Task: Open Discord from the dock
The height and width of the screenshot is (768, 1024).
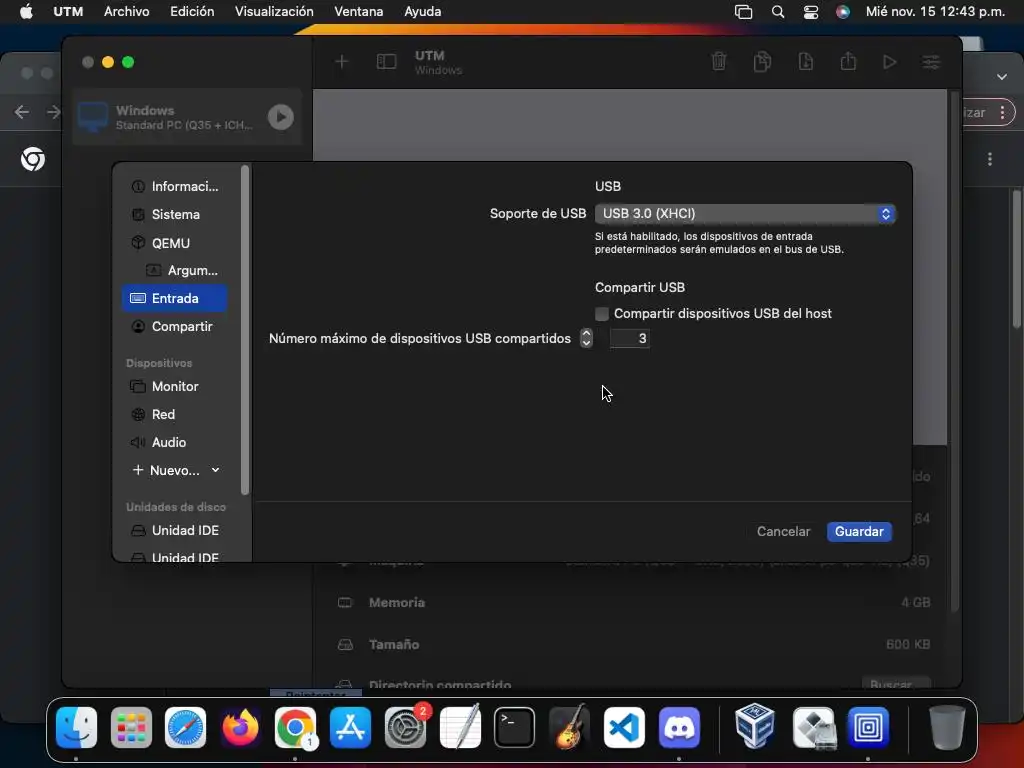Action: pyautogui.click(x=679, y=728)
